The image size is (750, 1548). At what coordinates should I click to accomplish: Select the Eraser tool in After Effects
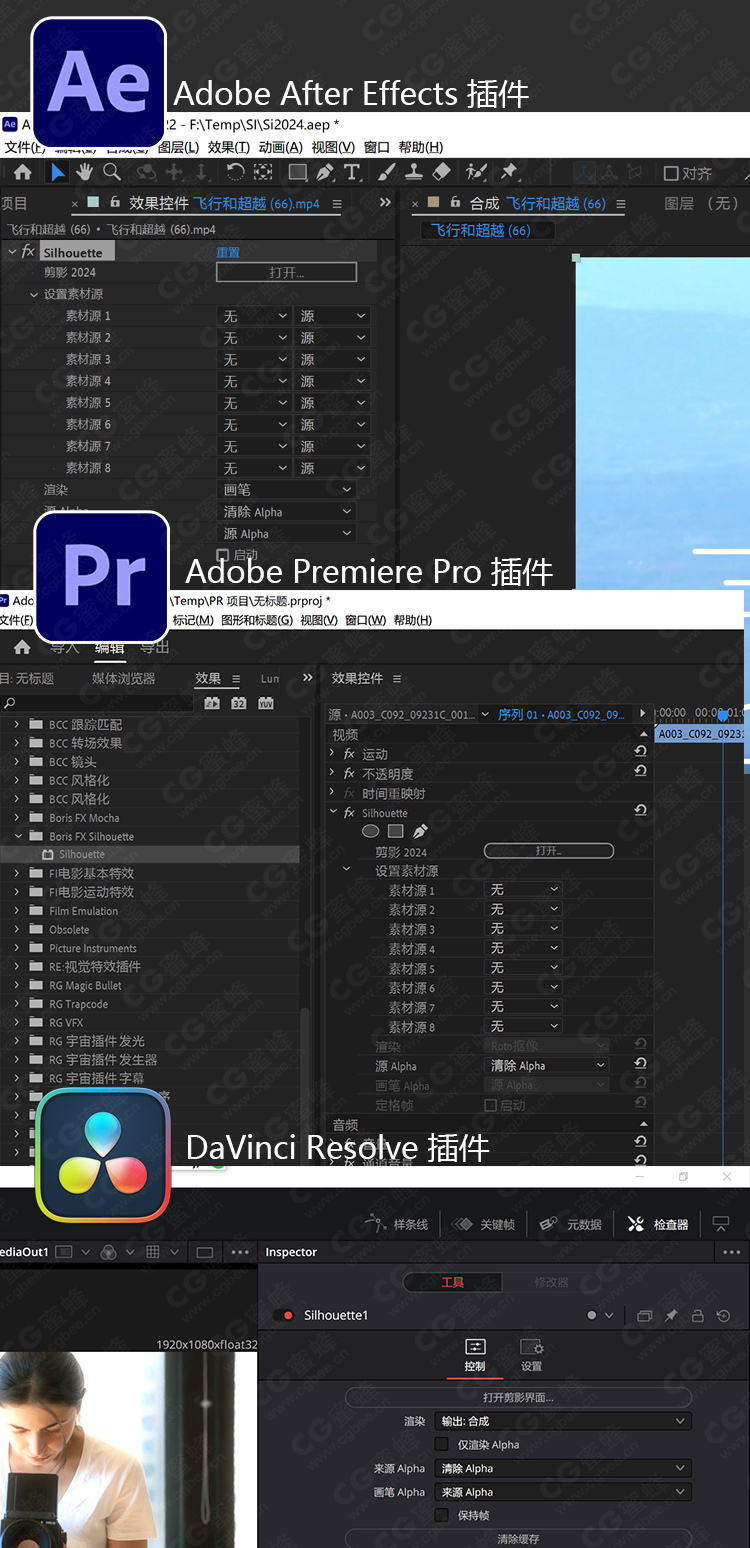point(442,172)
